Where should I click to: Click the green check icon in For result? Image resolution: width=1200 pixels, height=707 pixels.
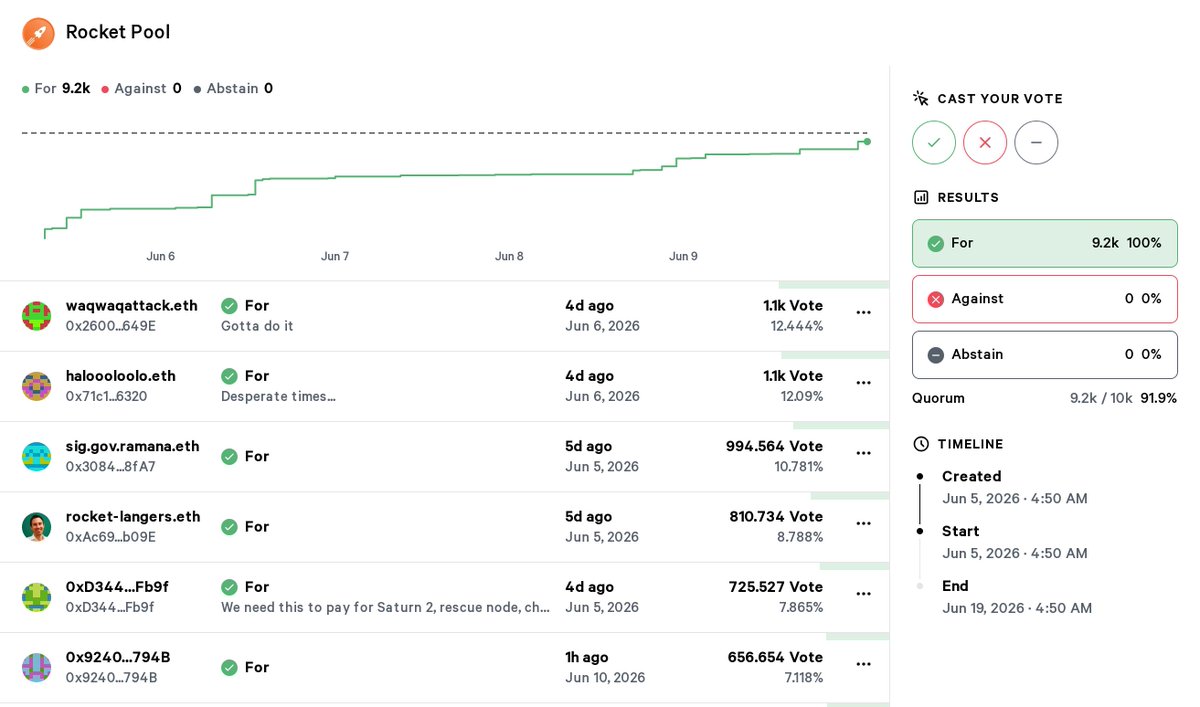936,243
